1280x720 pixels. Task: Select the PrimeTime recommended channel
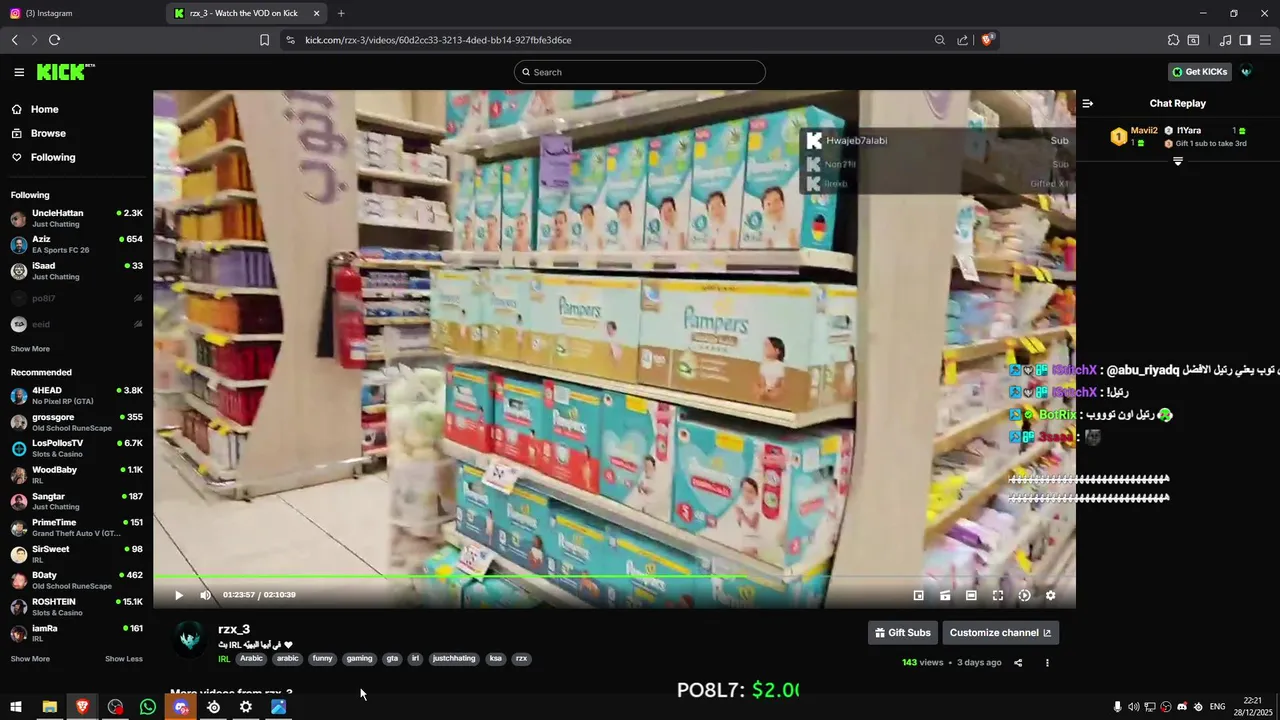pyautogui.click(x=76, y=527)
